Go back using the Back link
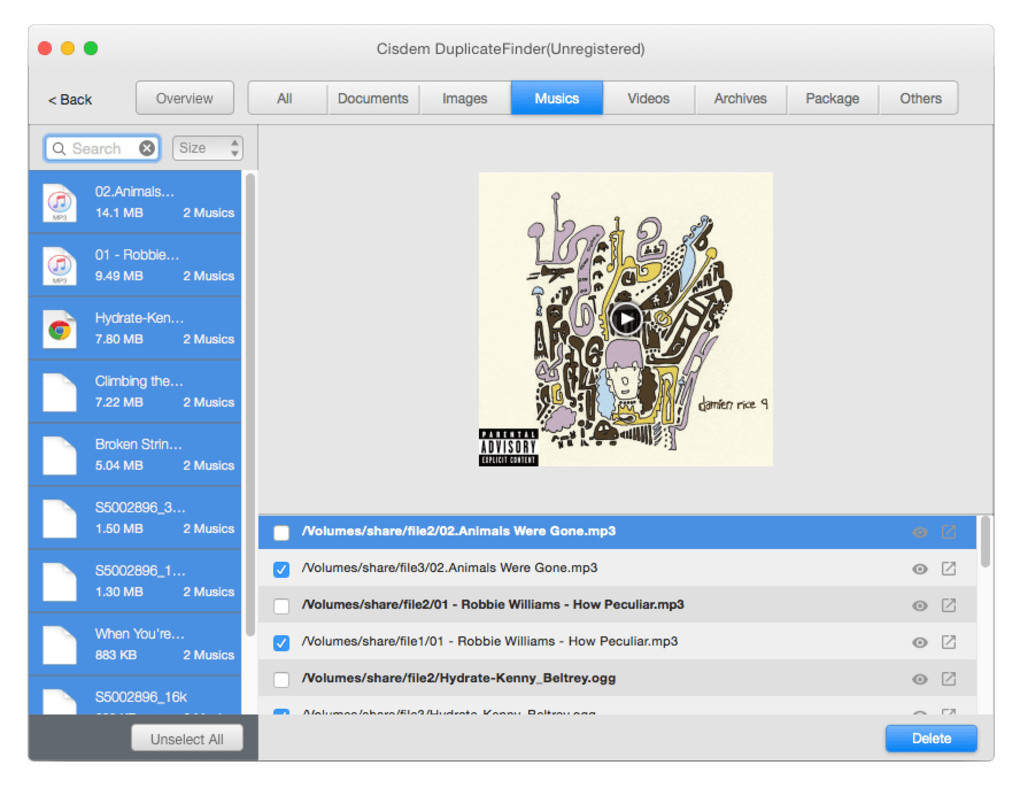The width and height of the screenshot is (1020, 788). [x=70, y=100]
